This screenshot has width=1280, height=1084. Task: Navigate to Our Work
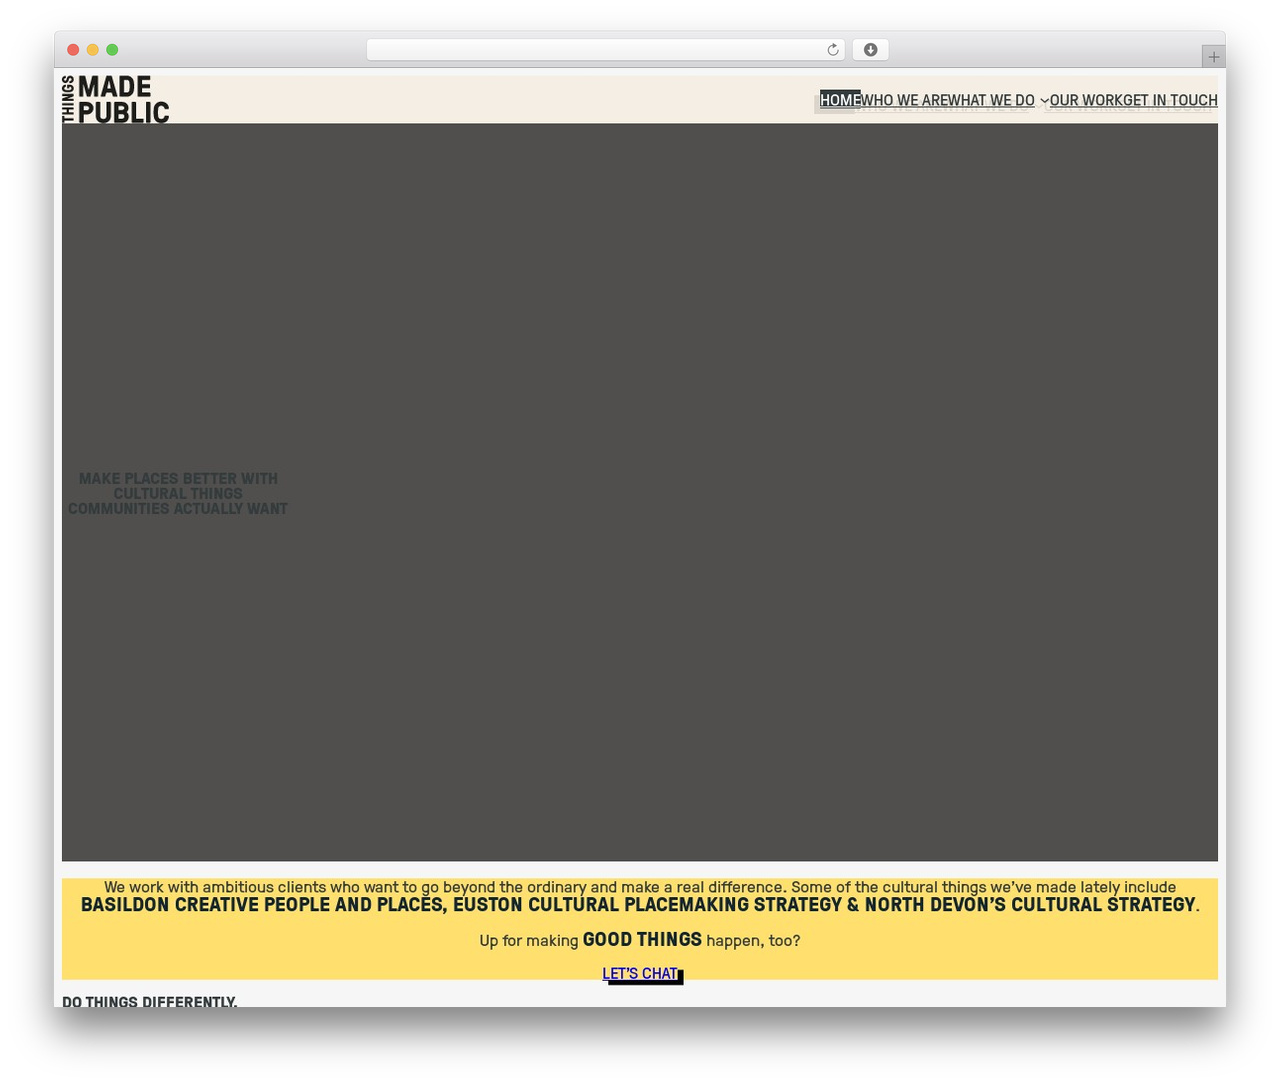tap(1085, 100)
